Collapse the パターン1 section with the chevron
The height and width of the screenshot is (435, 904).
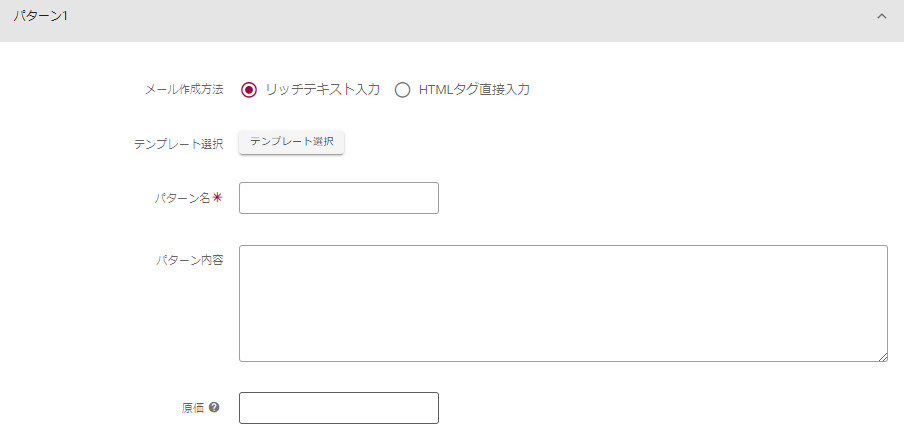click(881, 17)
